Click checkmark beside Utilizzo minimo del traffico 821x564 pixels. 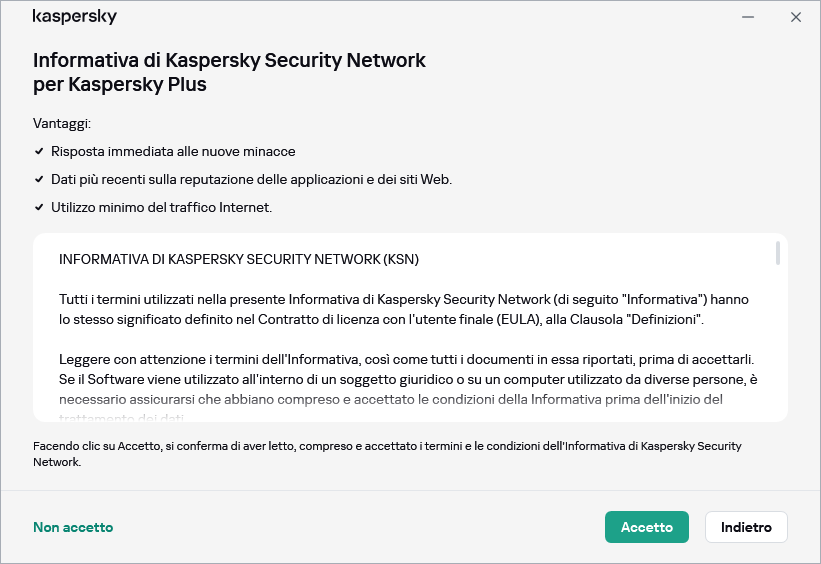point(39,207)
